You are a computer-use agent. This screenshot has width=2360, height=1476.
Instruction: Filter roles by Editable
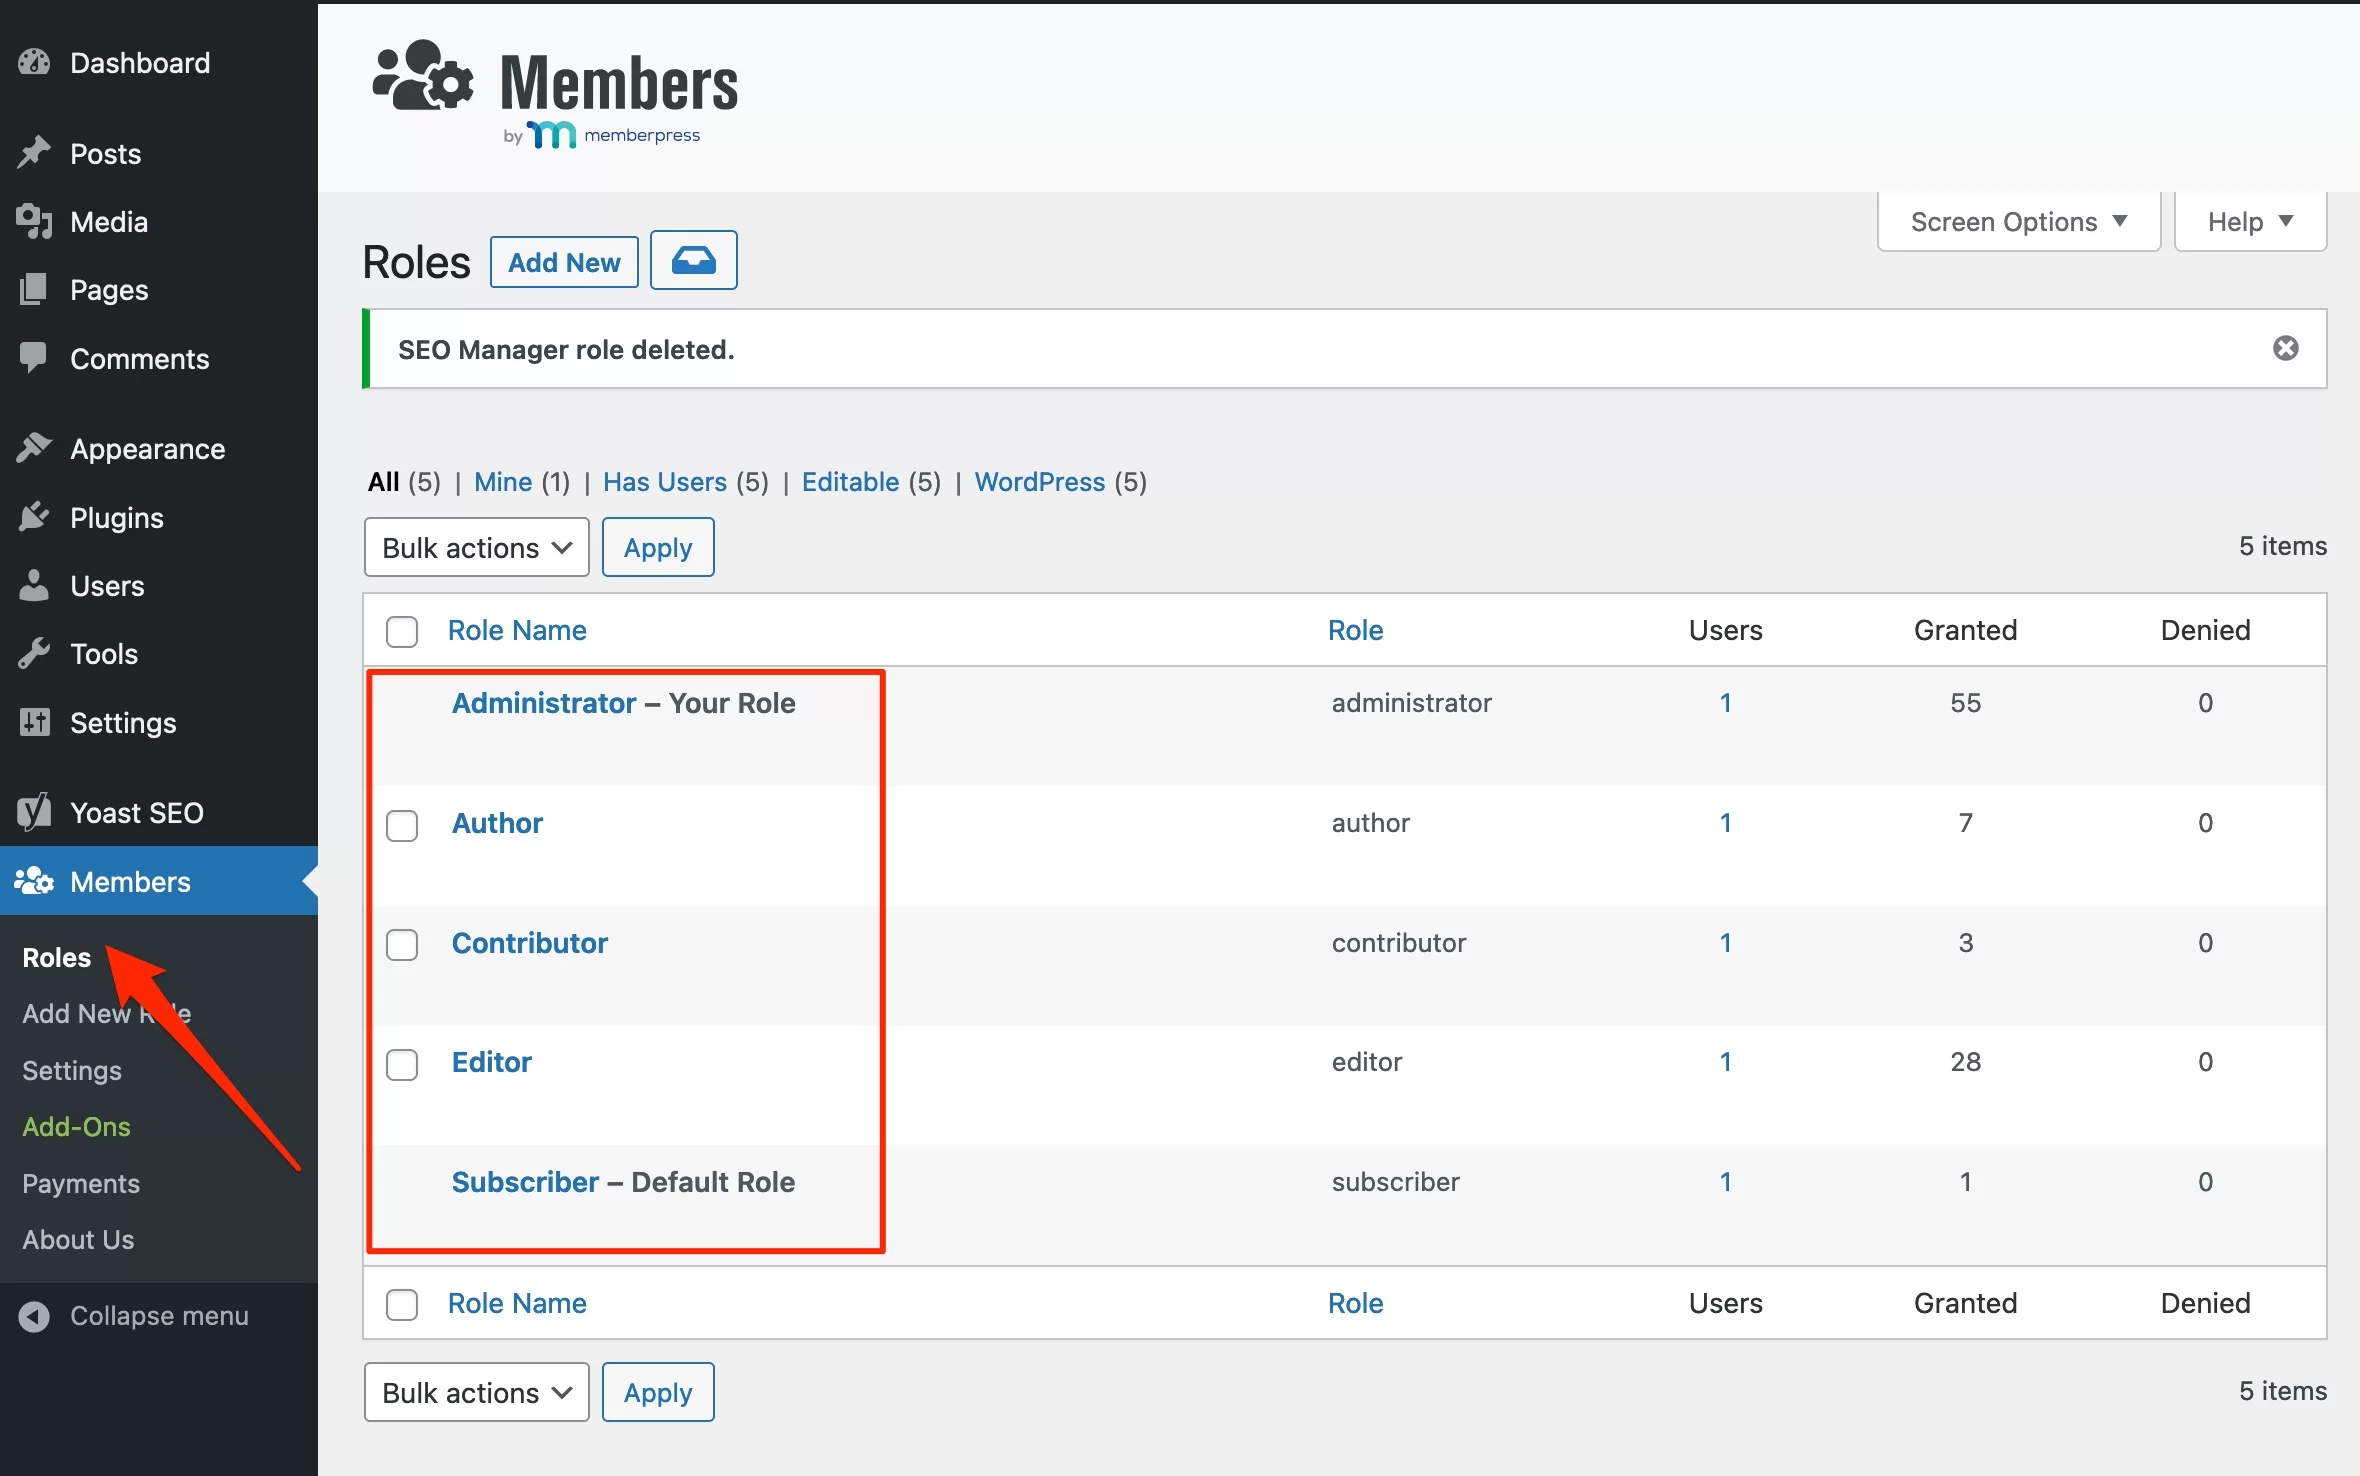click(851, 482)
